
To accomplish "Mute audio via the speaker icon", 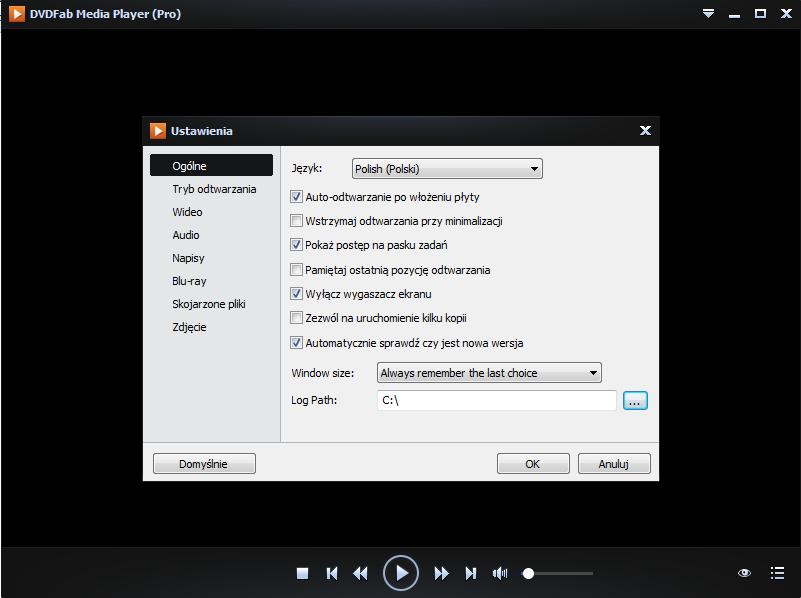I will pos(500,573).
